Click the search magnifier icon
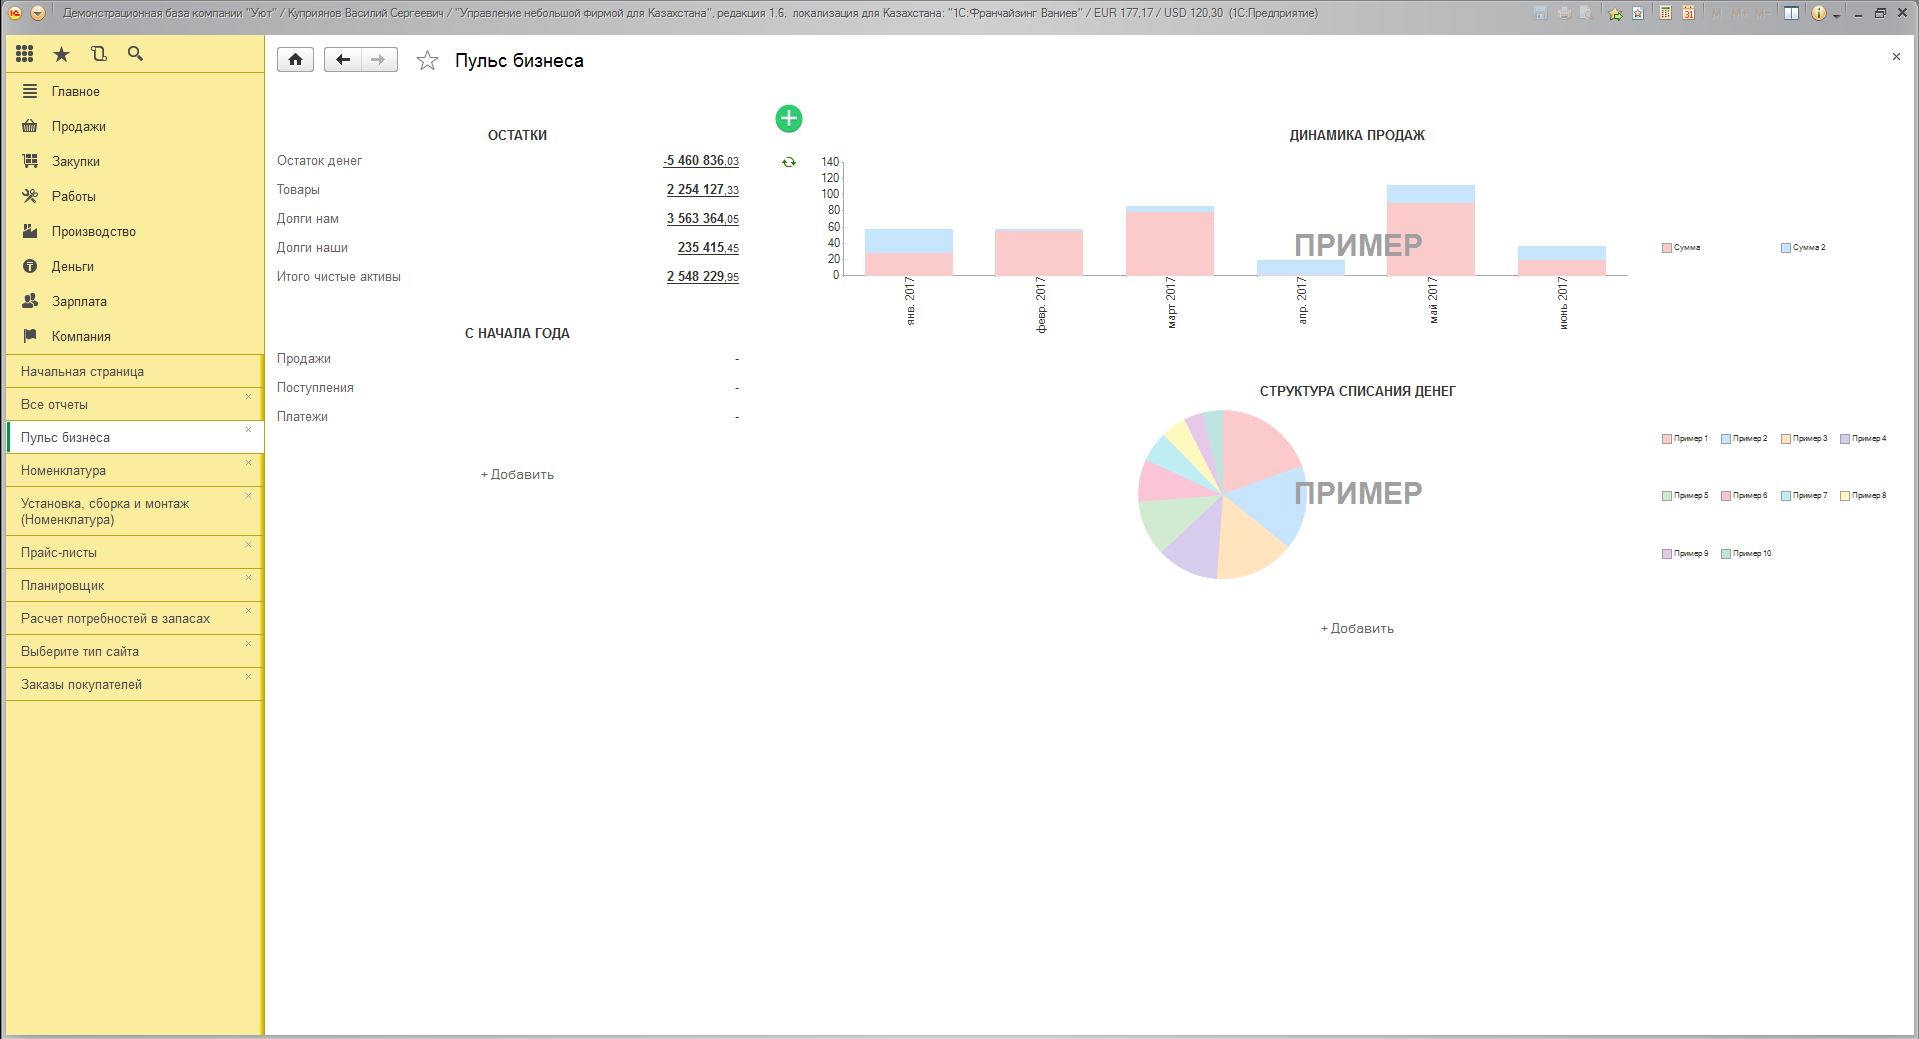Image resolution: width=1919 pixels, height=1039 pixels. click(135, 54)
